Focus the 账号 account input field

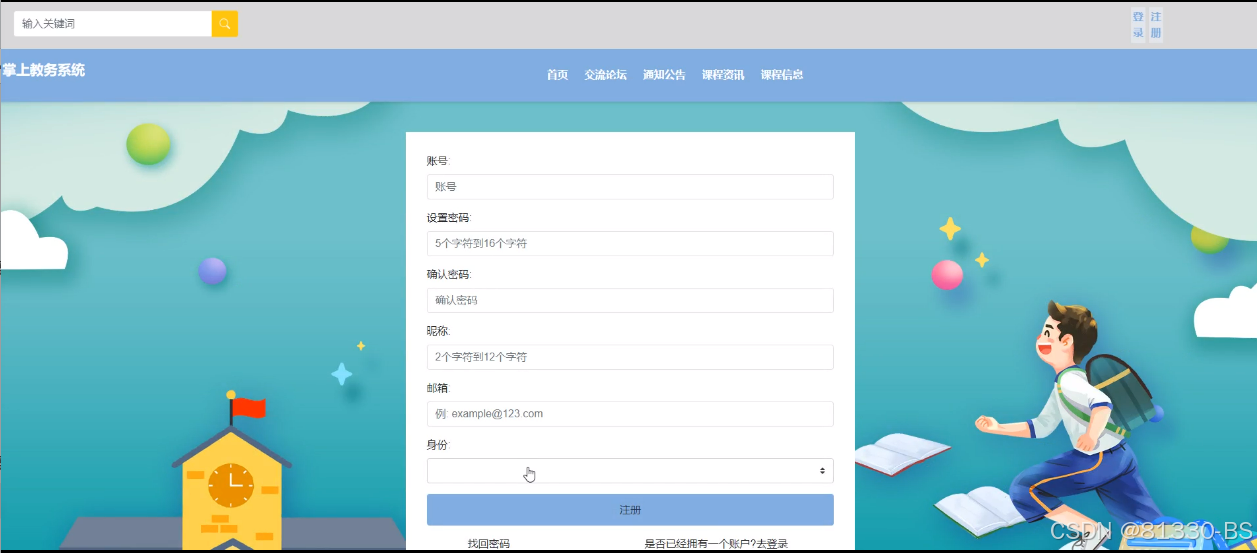[x=630, y=187]
